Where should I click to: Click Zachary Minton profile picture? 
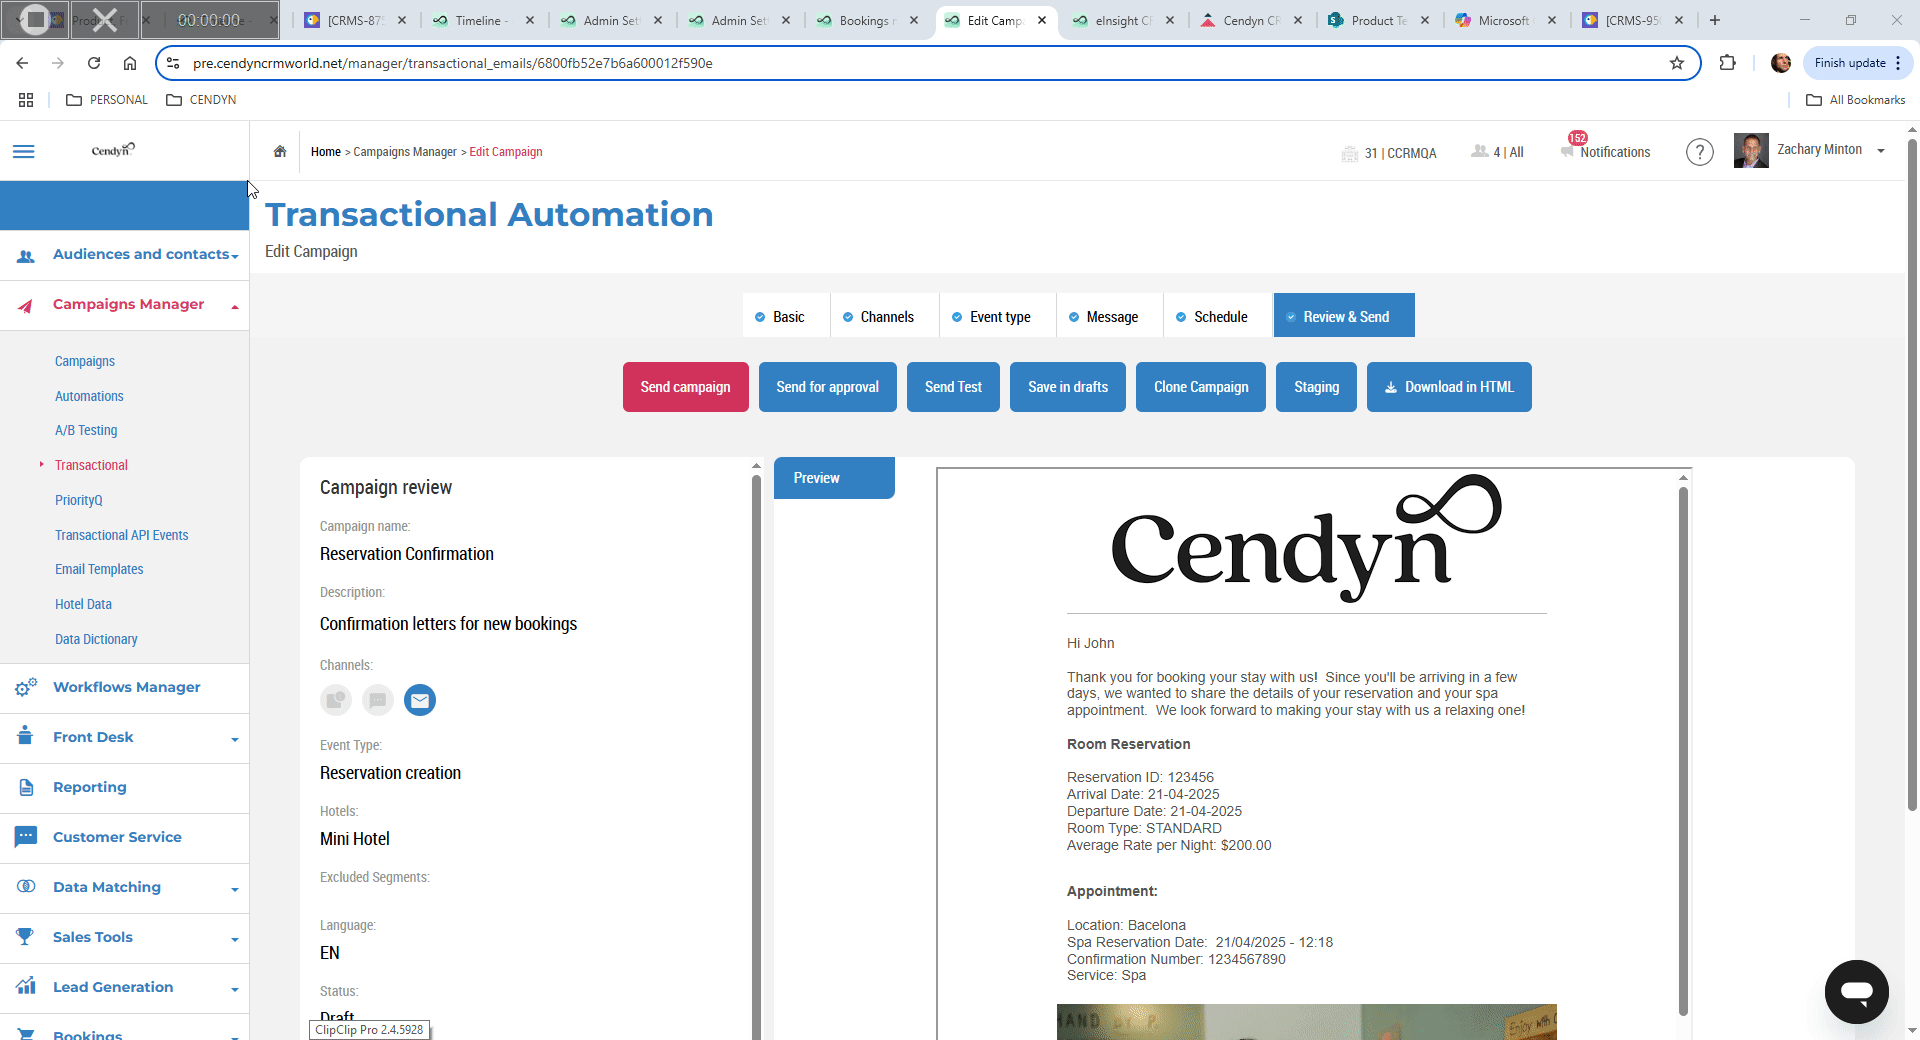(1751, 151)
